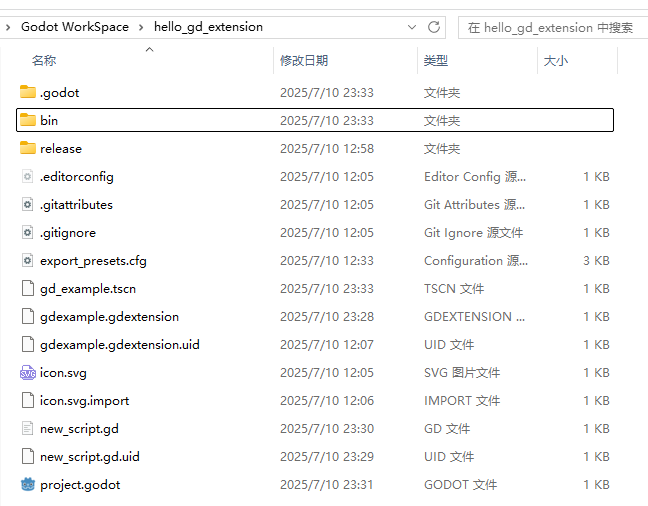Click gdexample.gdextension date 2025/7/10 23:28
Viewport: 648px width, 506px height.
pyautogui.click(x=327, y=317)
